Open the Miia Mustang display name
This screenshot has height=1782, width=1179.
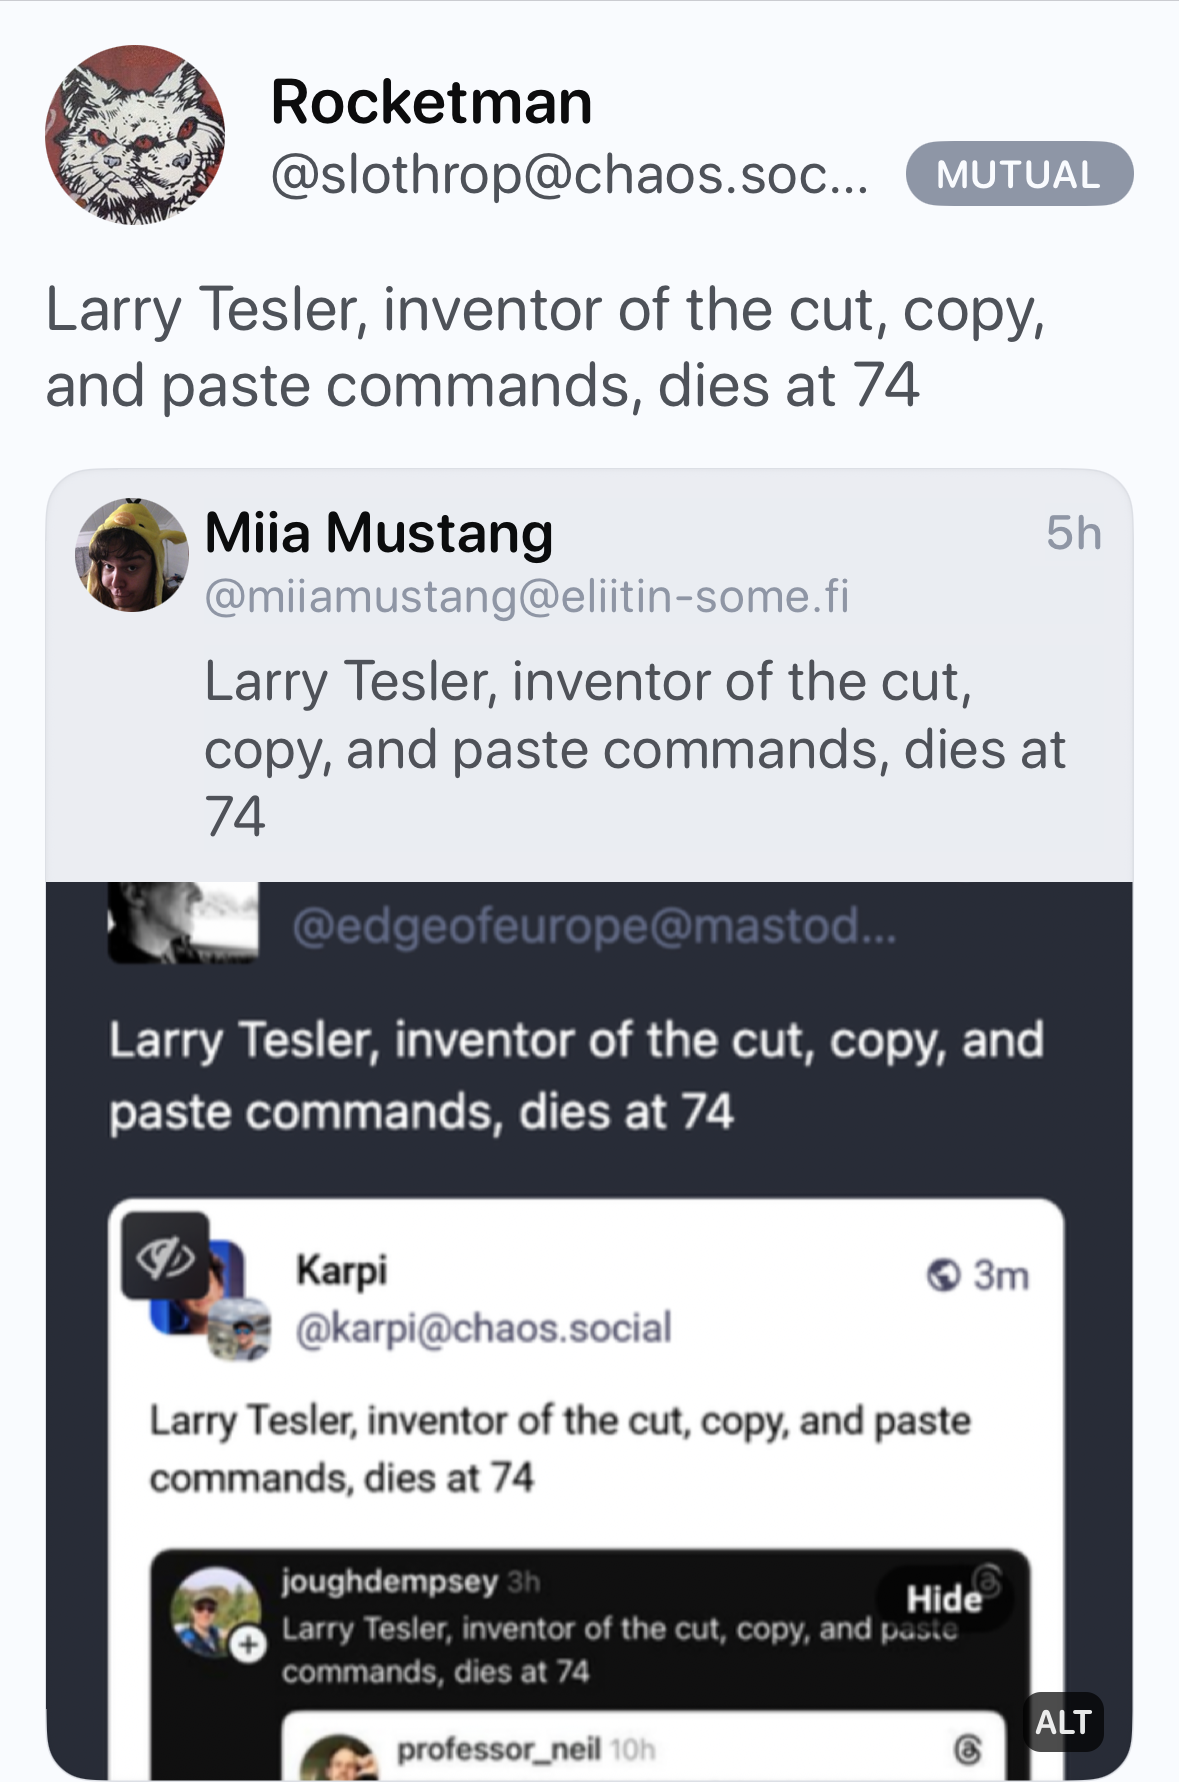coord(378,533)
